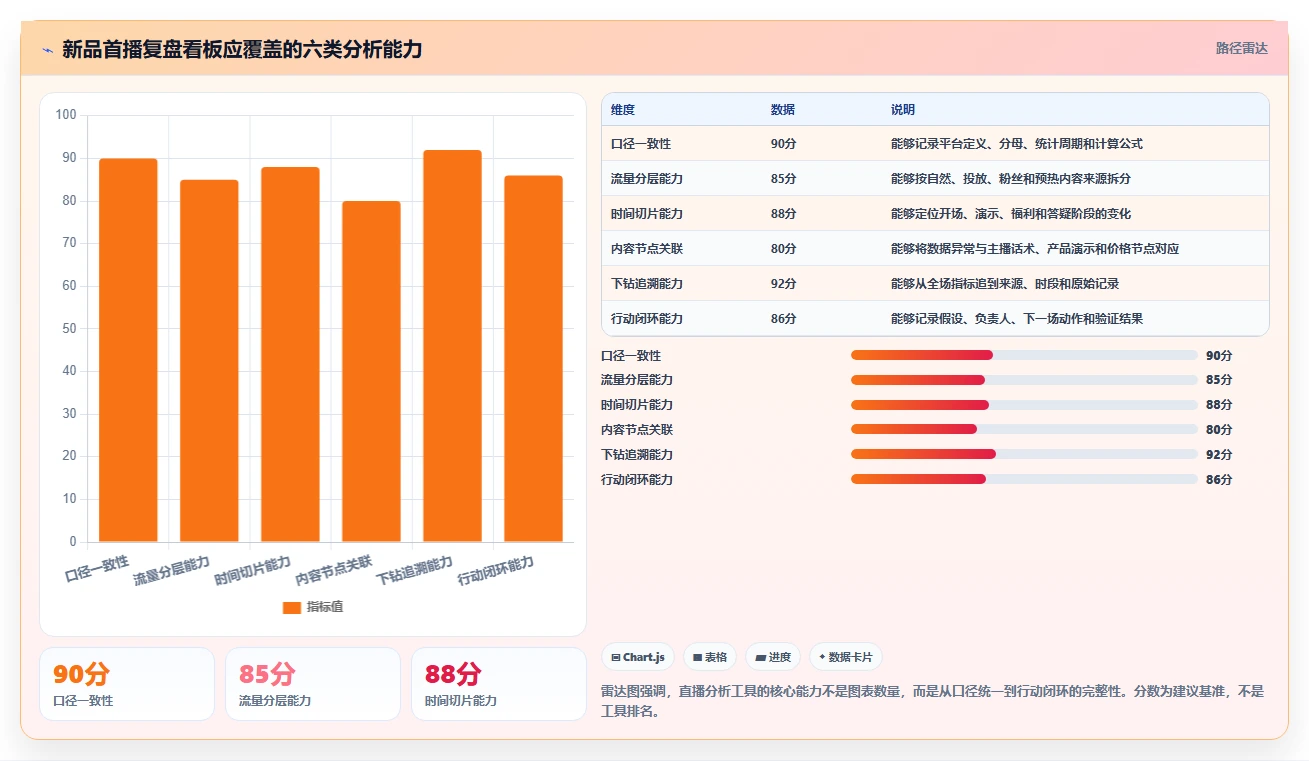Image resolution: width=1309 pixels, height=761 pixels.
Task: Click the 路径雷达 label in header
Action: coord(1241,48)
